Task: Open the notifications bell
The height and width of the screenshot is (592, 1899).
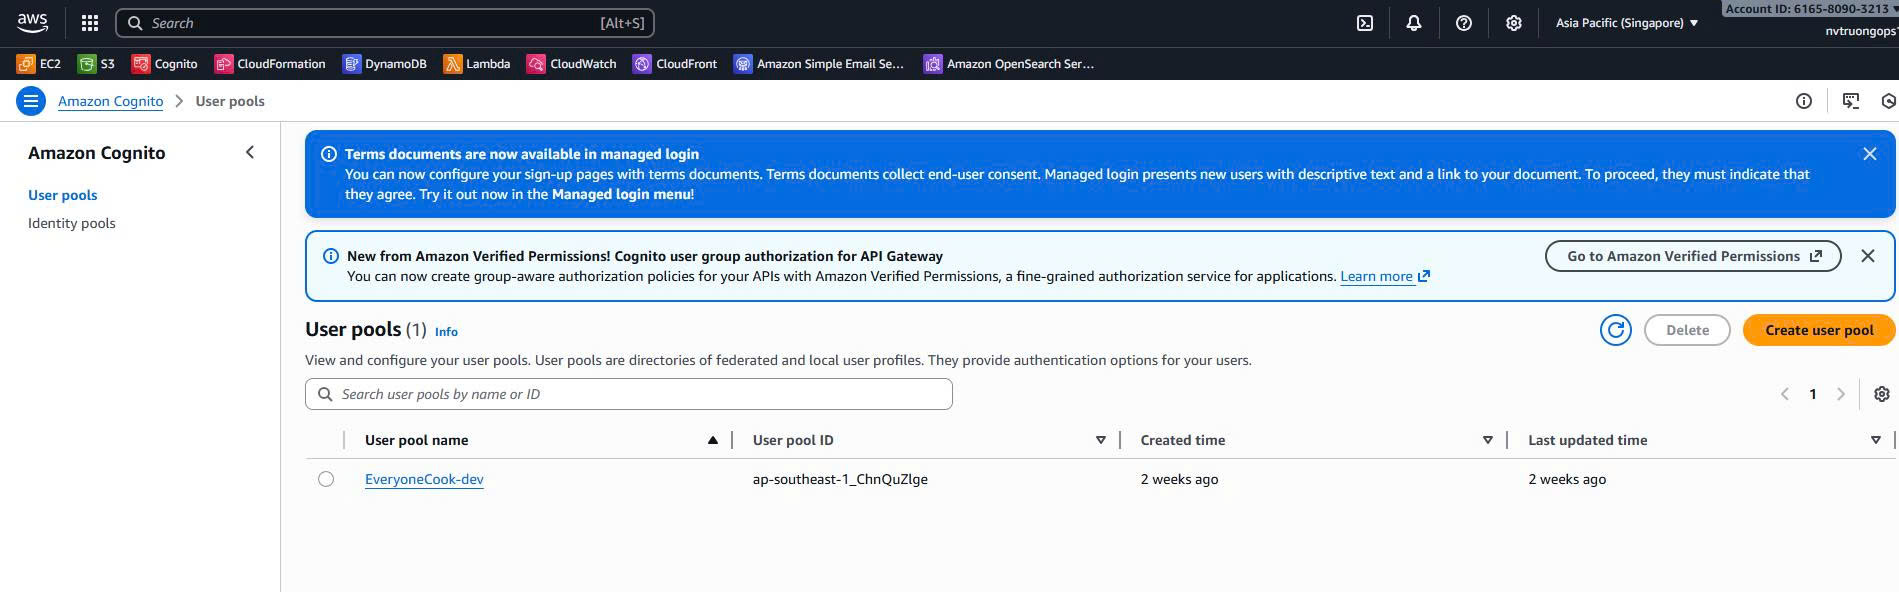Action: (1414, 23)
